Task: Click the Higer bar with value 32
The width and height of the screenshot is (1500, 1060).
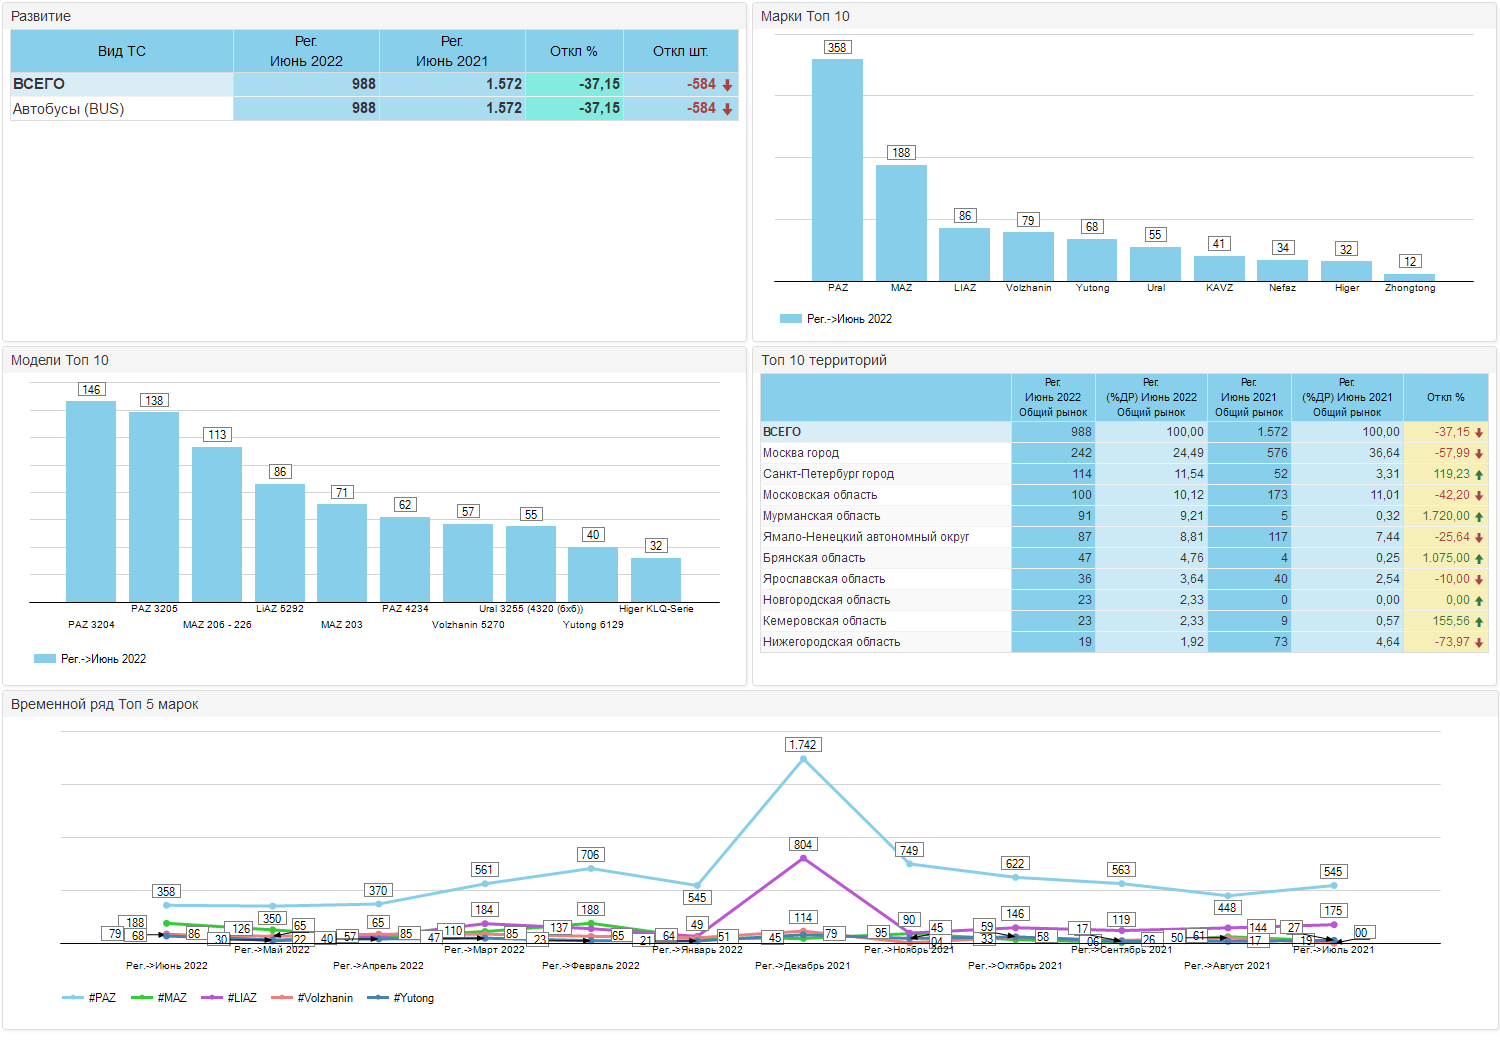Action: [1346, 271]
